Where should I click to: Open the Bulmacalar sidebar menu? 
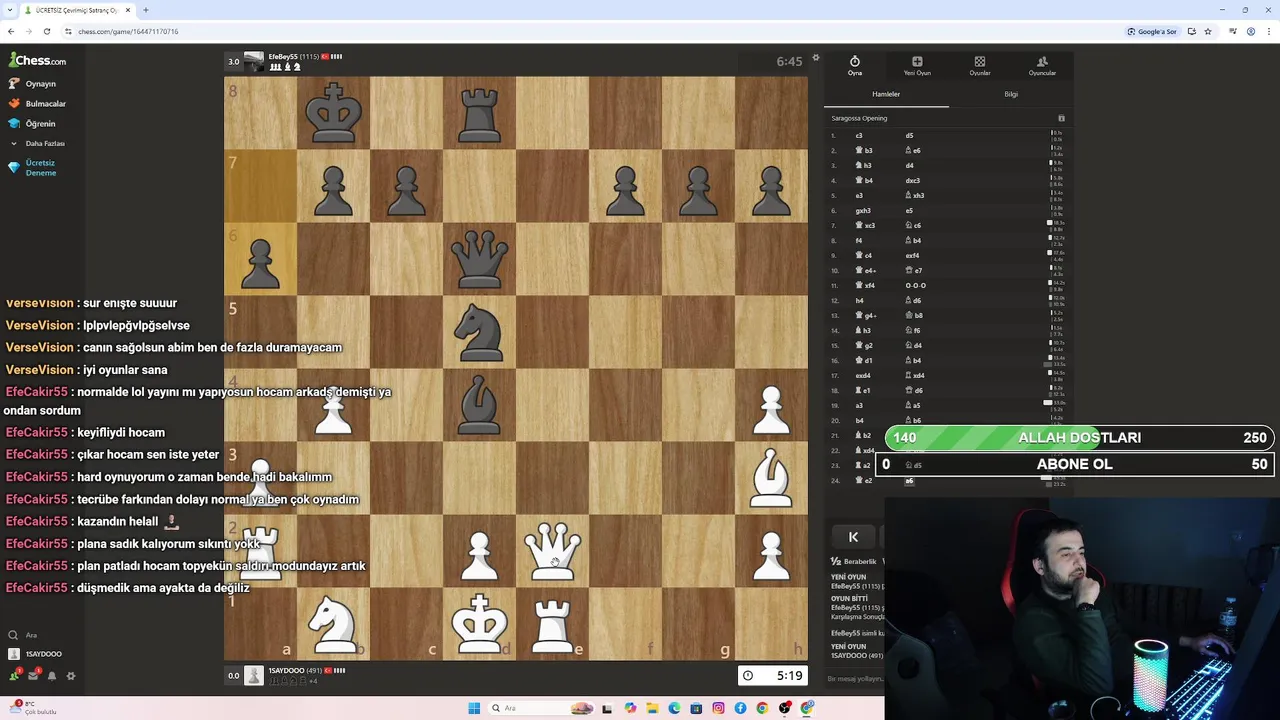tap(37, 104)
